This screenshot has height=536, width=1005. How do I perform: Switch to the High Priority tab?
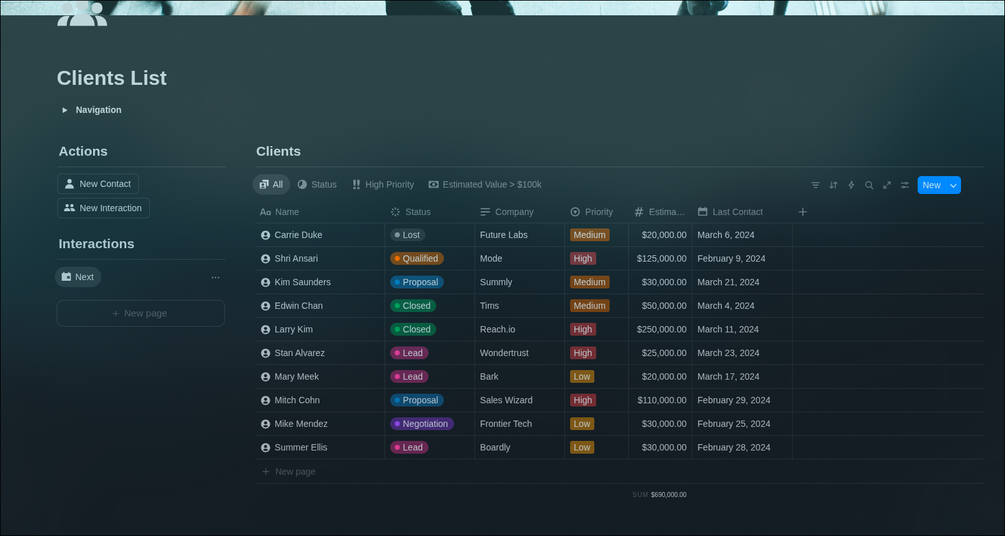[x=383, y=185]
